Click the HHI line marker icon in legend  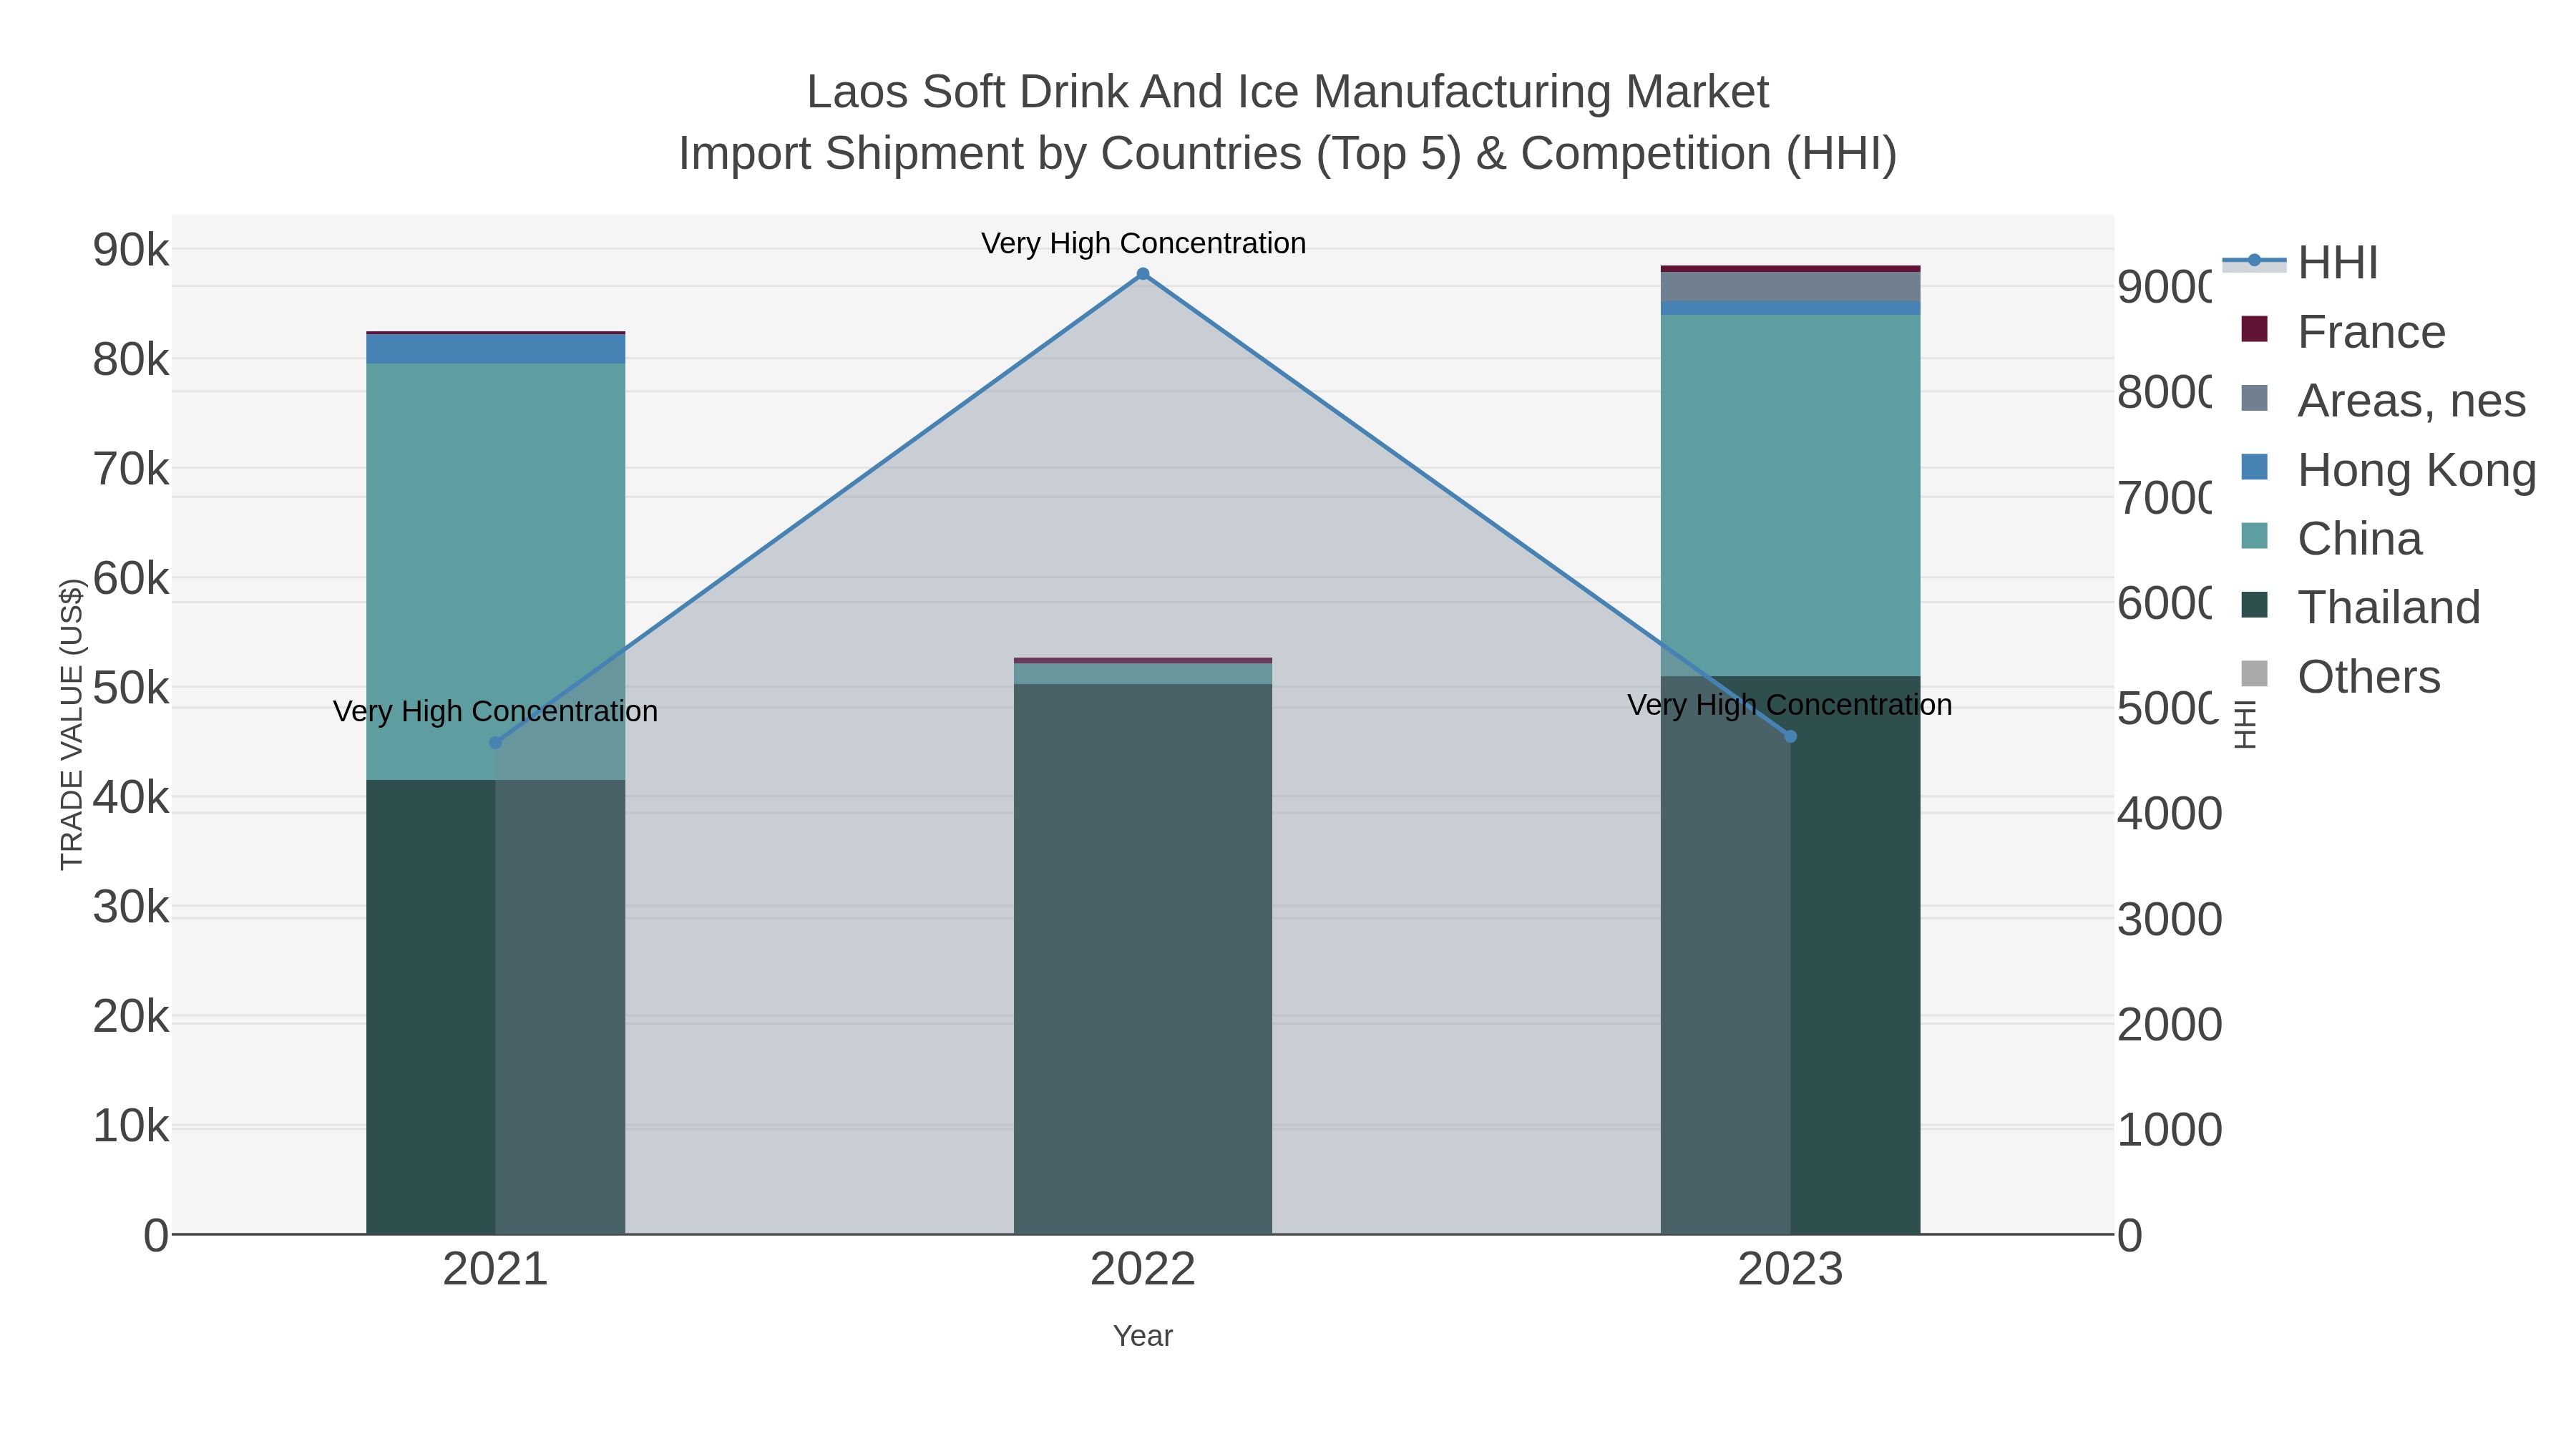(x=2254, y=261)
